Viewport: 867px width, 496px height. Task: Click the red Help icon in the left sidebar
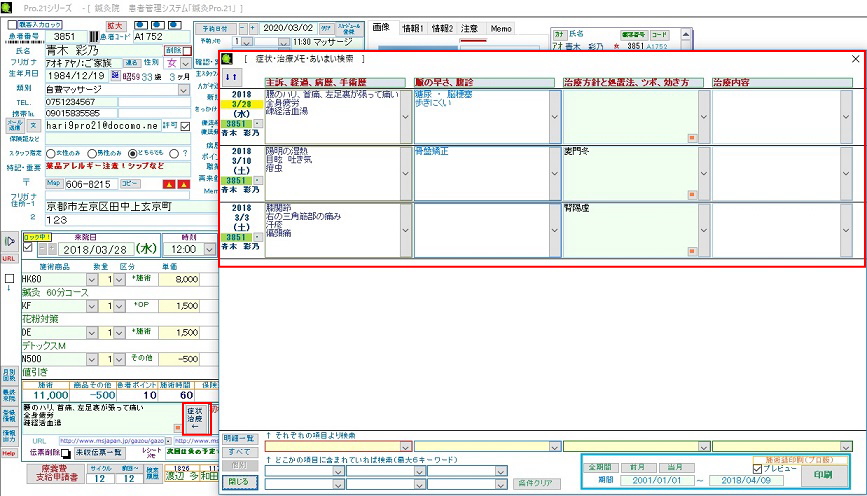[x=9, y=453]
